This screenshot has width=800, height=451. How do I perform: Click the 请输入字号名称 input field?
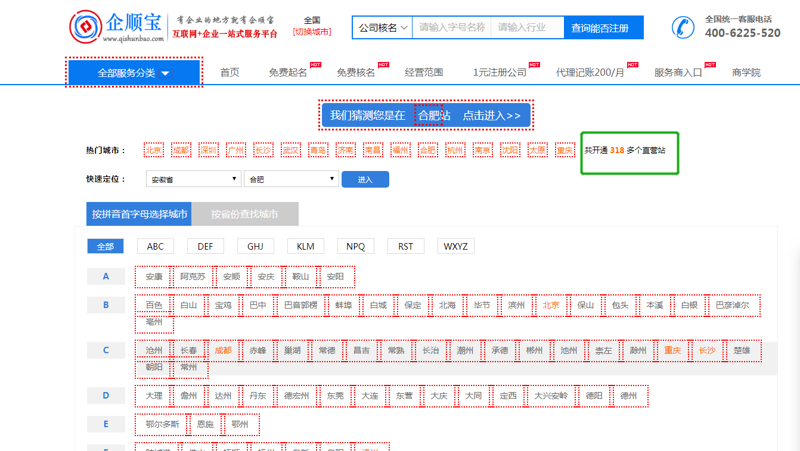click(452, 28)
